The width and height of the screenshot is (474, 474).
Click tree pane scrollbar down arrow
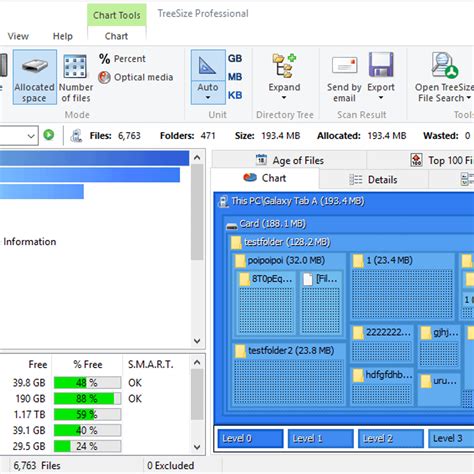click(x=197, y=341)
